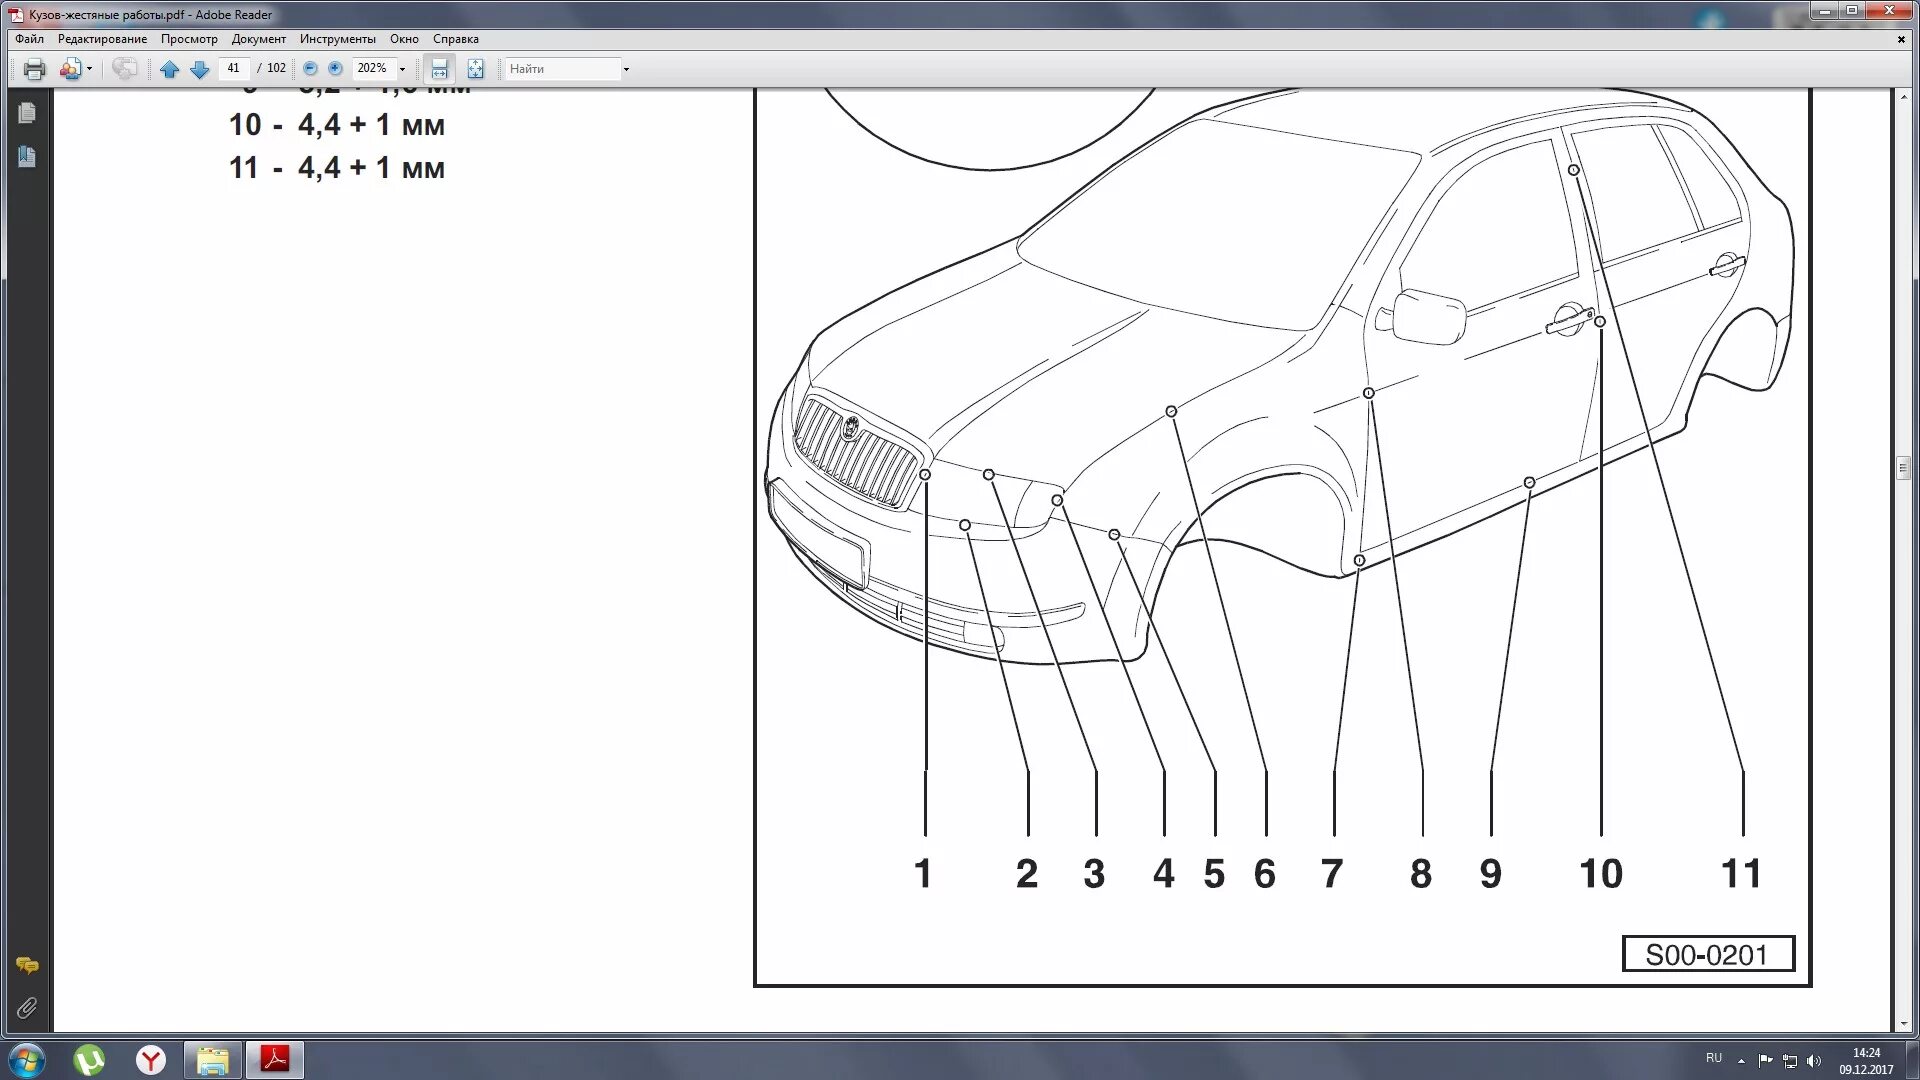Open the Окно menu

tap(404, 39)
